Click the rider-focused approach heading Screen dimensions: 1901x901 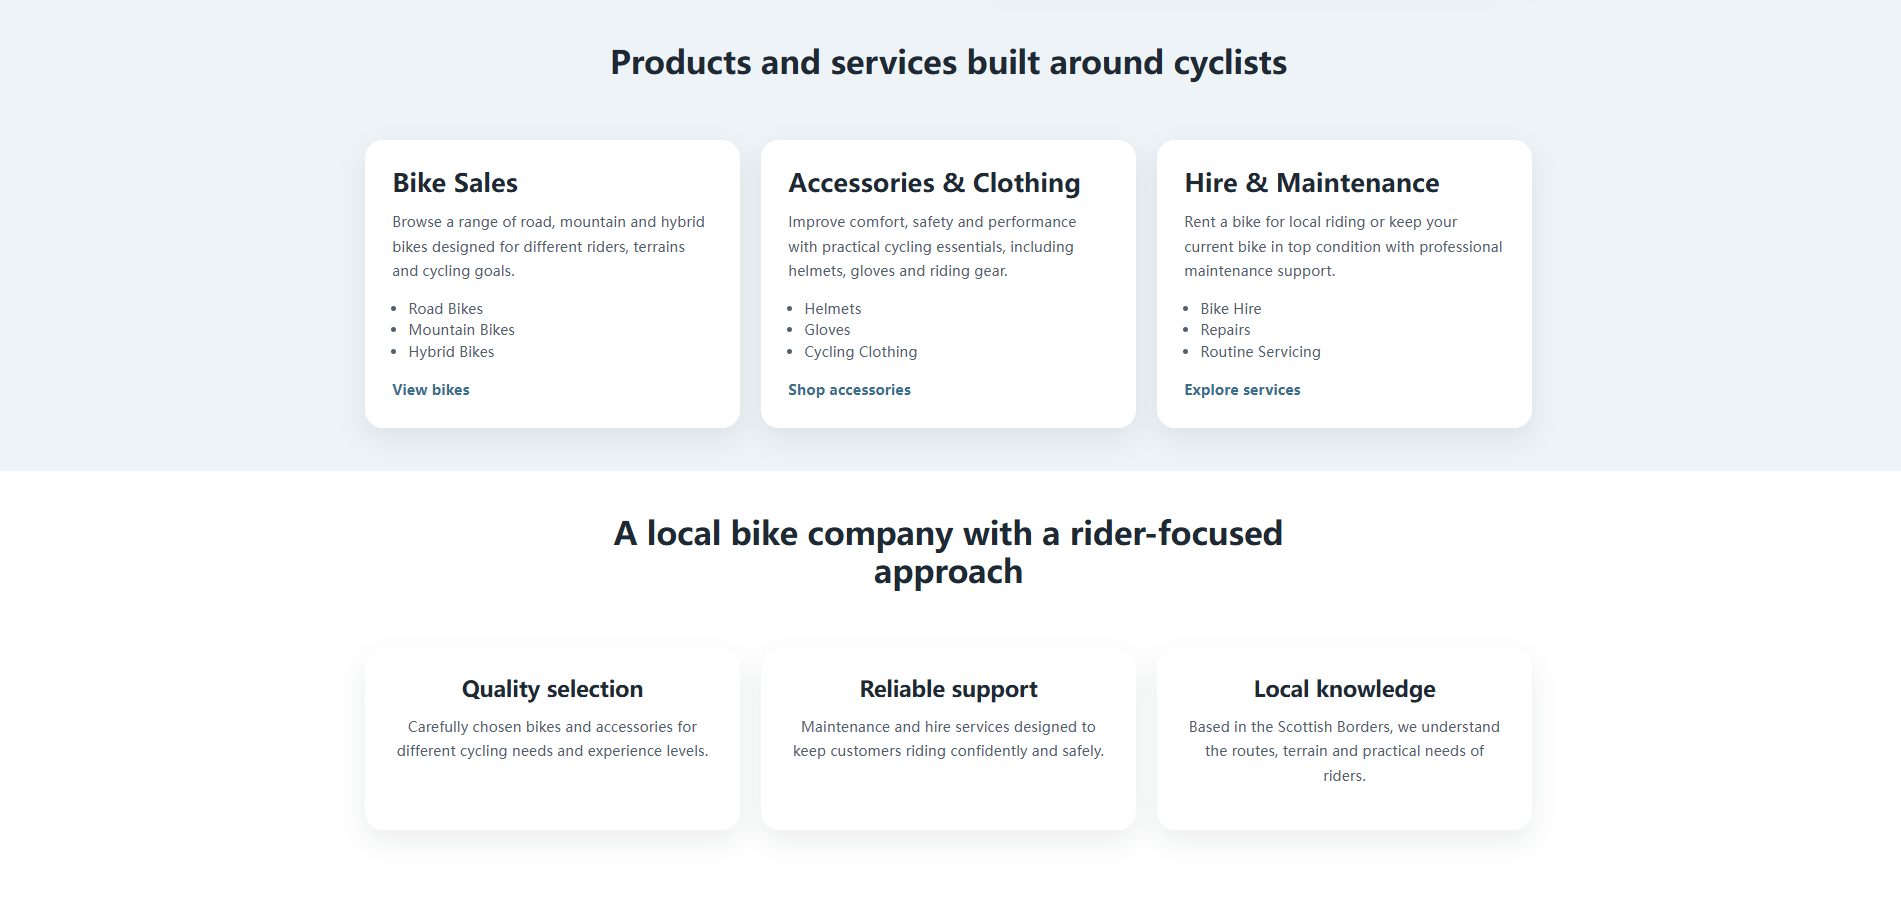click(x=948, y=551)
